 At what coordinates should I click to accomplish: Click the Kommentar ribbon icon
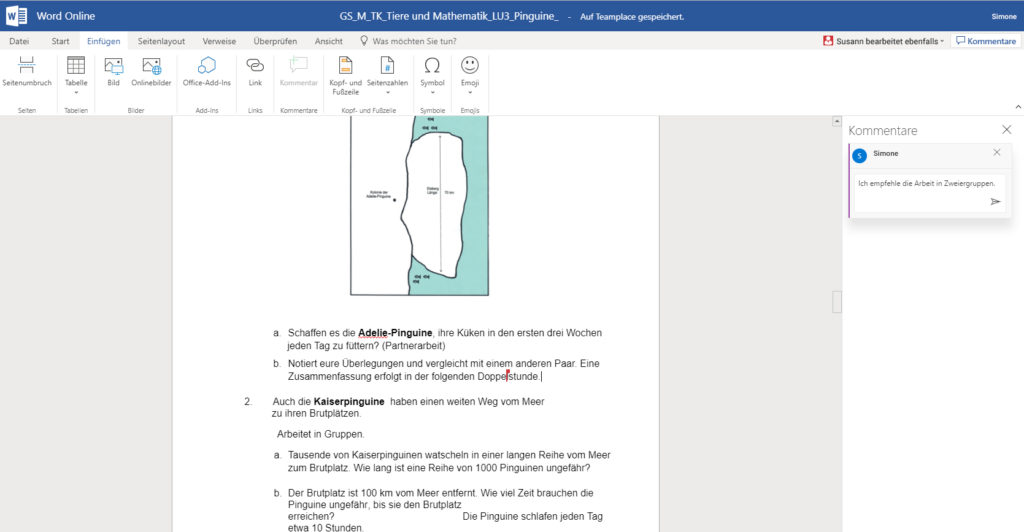[x=298, y=65]
